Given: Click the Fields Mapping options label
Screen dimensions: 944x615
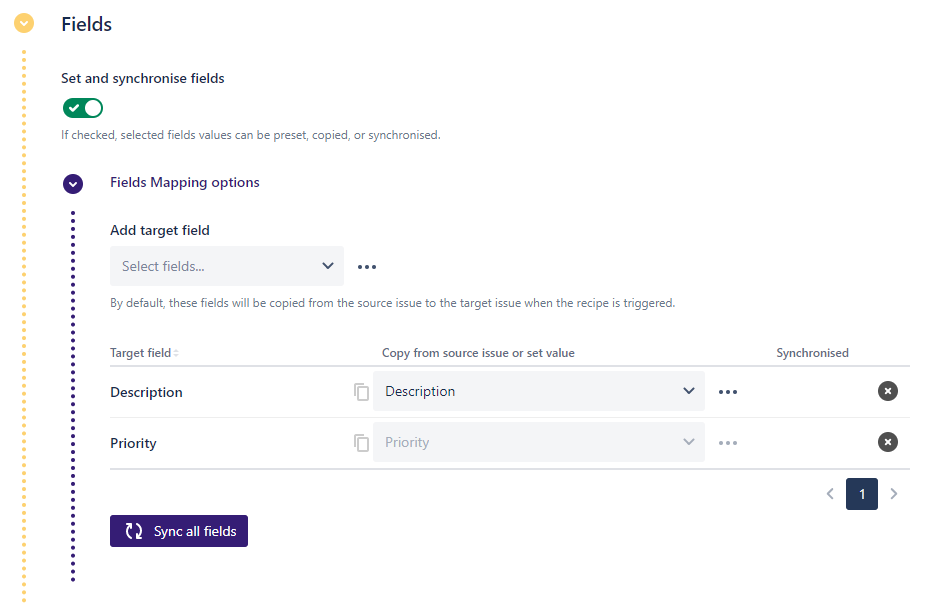Looking at the screenshot, I should [184, 183].
